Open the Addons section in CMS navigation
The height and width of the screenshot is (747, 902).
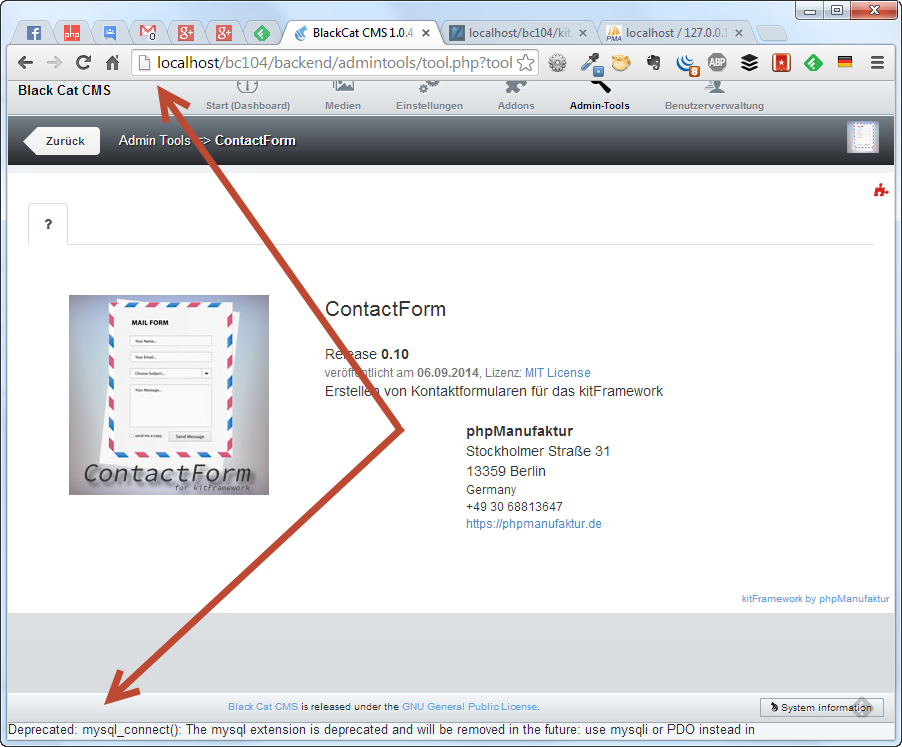pos(516,97)
